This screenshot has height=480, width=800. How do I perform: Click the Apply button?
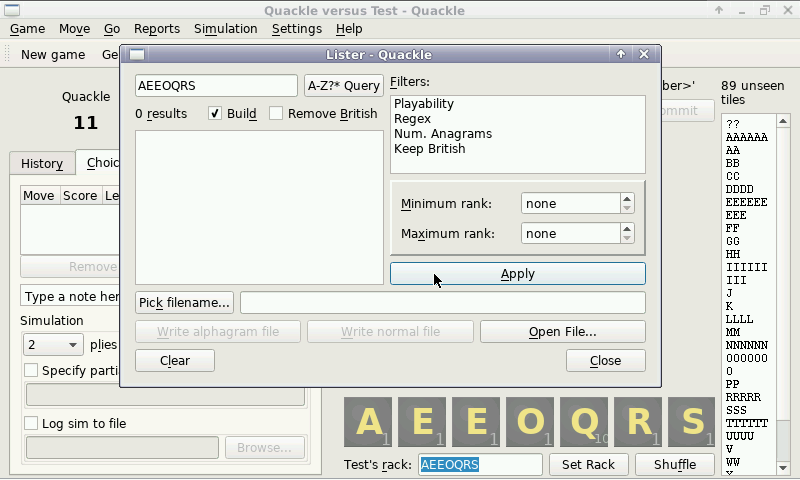[518, 274]
